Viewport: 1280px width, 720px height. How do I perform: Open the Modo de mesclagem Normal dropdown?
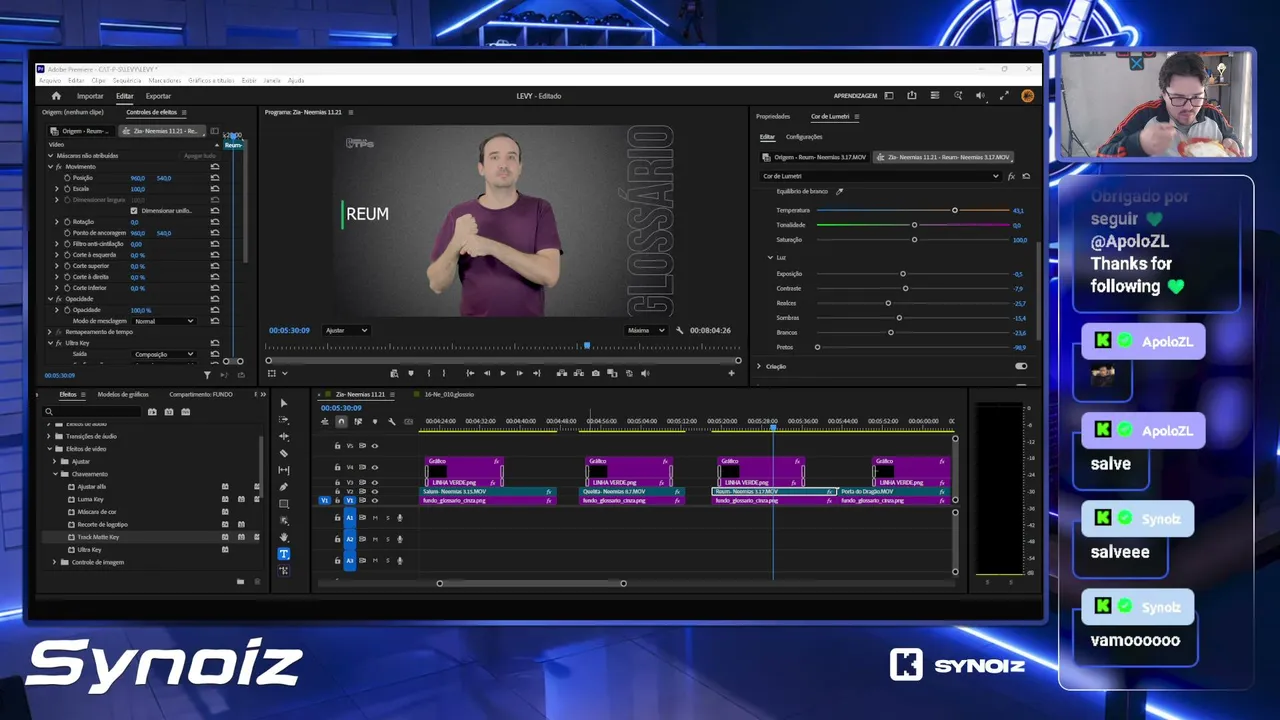coord(164,321)
